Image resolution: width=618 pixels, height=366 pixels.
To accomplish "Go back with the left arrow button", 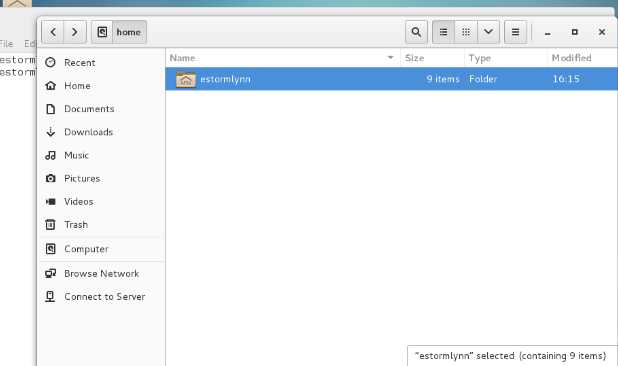I will [x=53, y=32].
